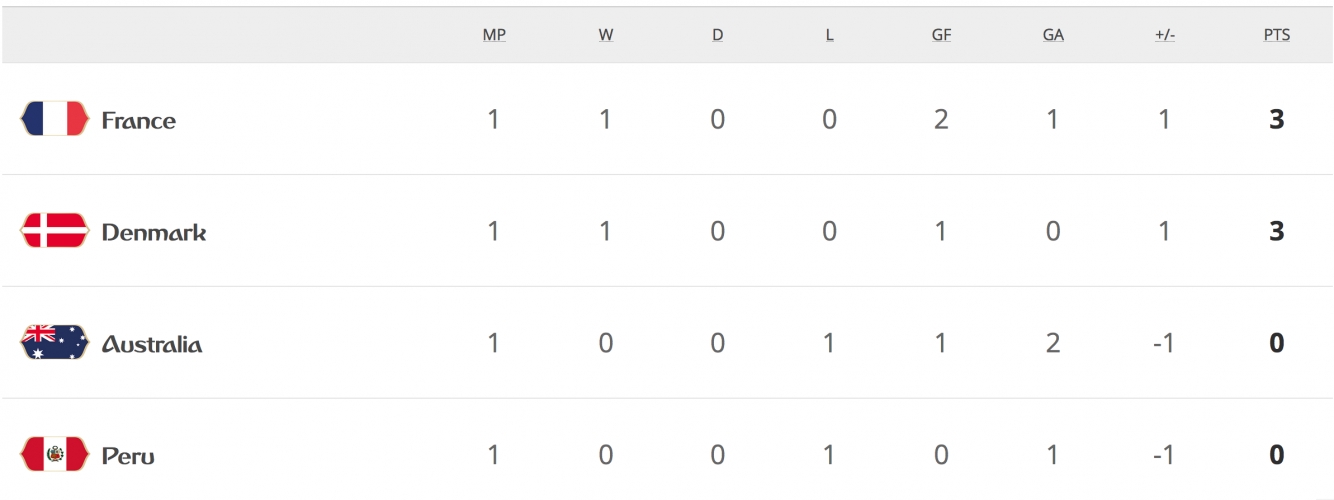Click the MP column header
Screen dimensions: 1334x500
coord(494,35)
